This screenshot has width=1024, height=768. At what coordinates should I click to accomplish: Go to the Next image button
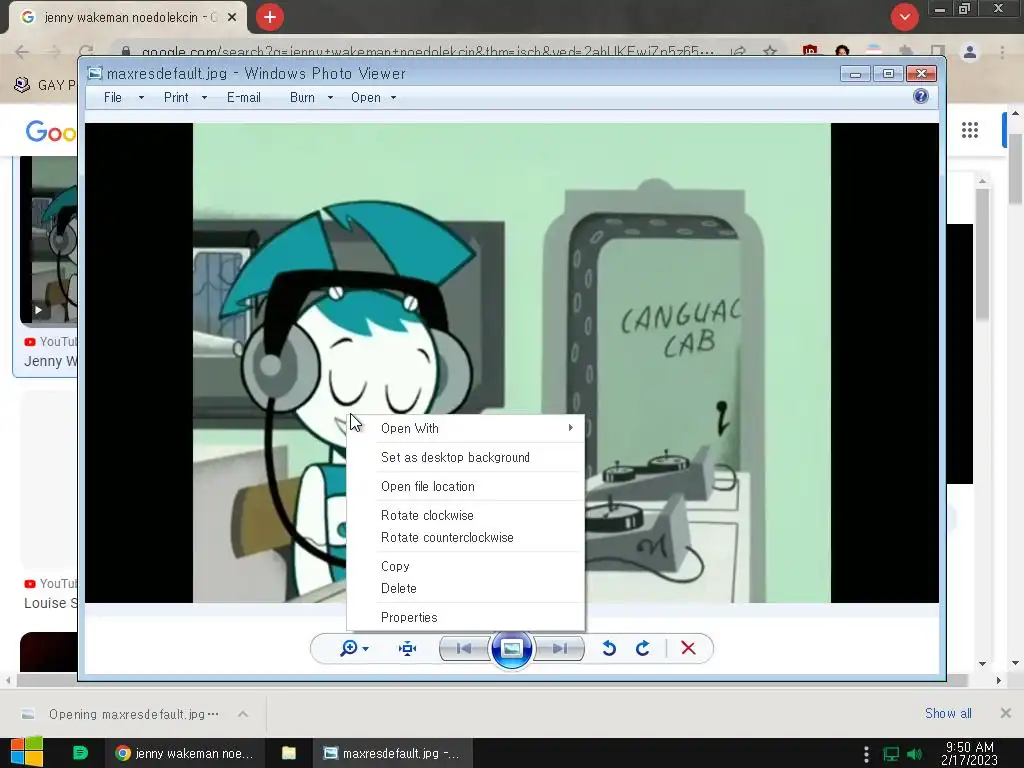tap(560, 648)
